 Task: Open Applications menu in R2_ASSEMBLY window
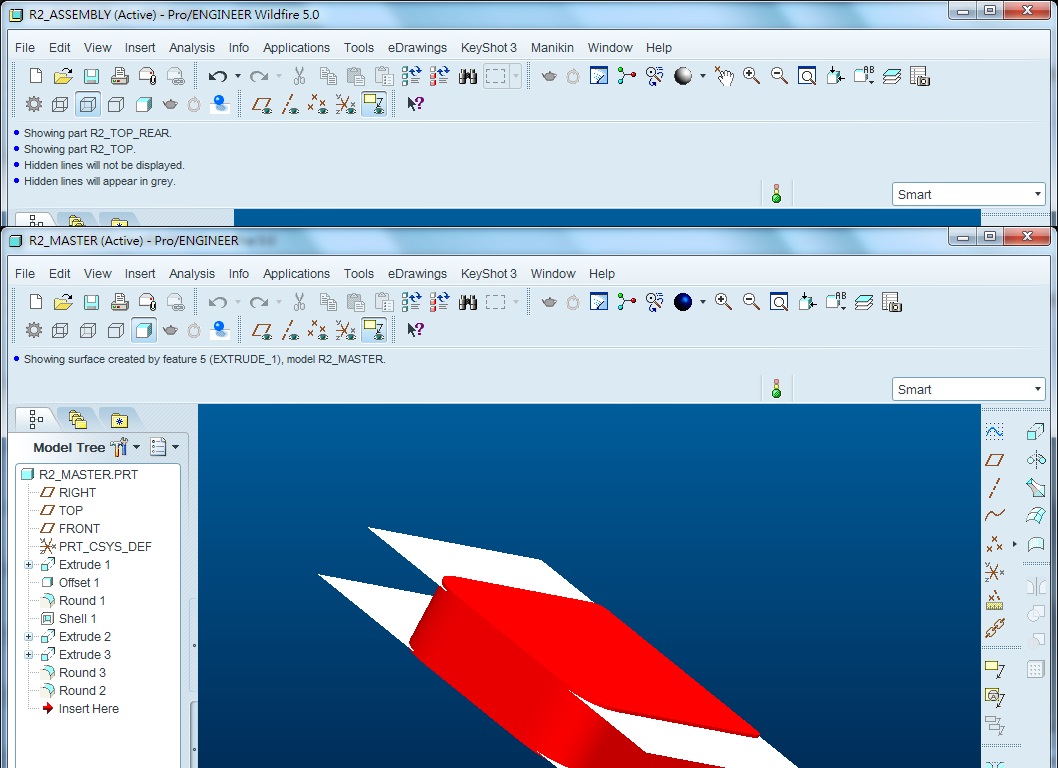[x=296, y=48]
